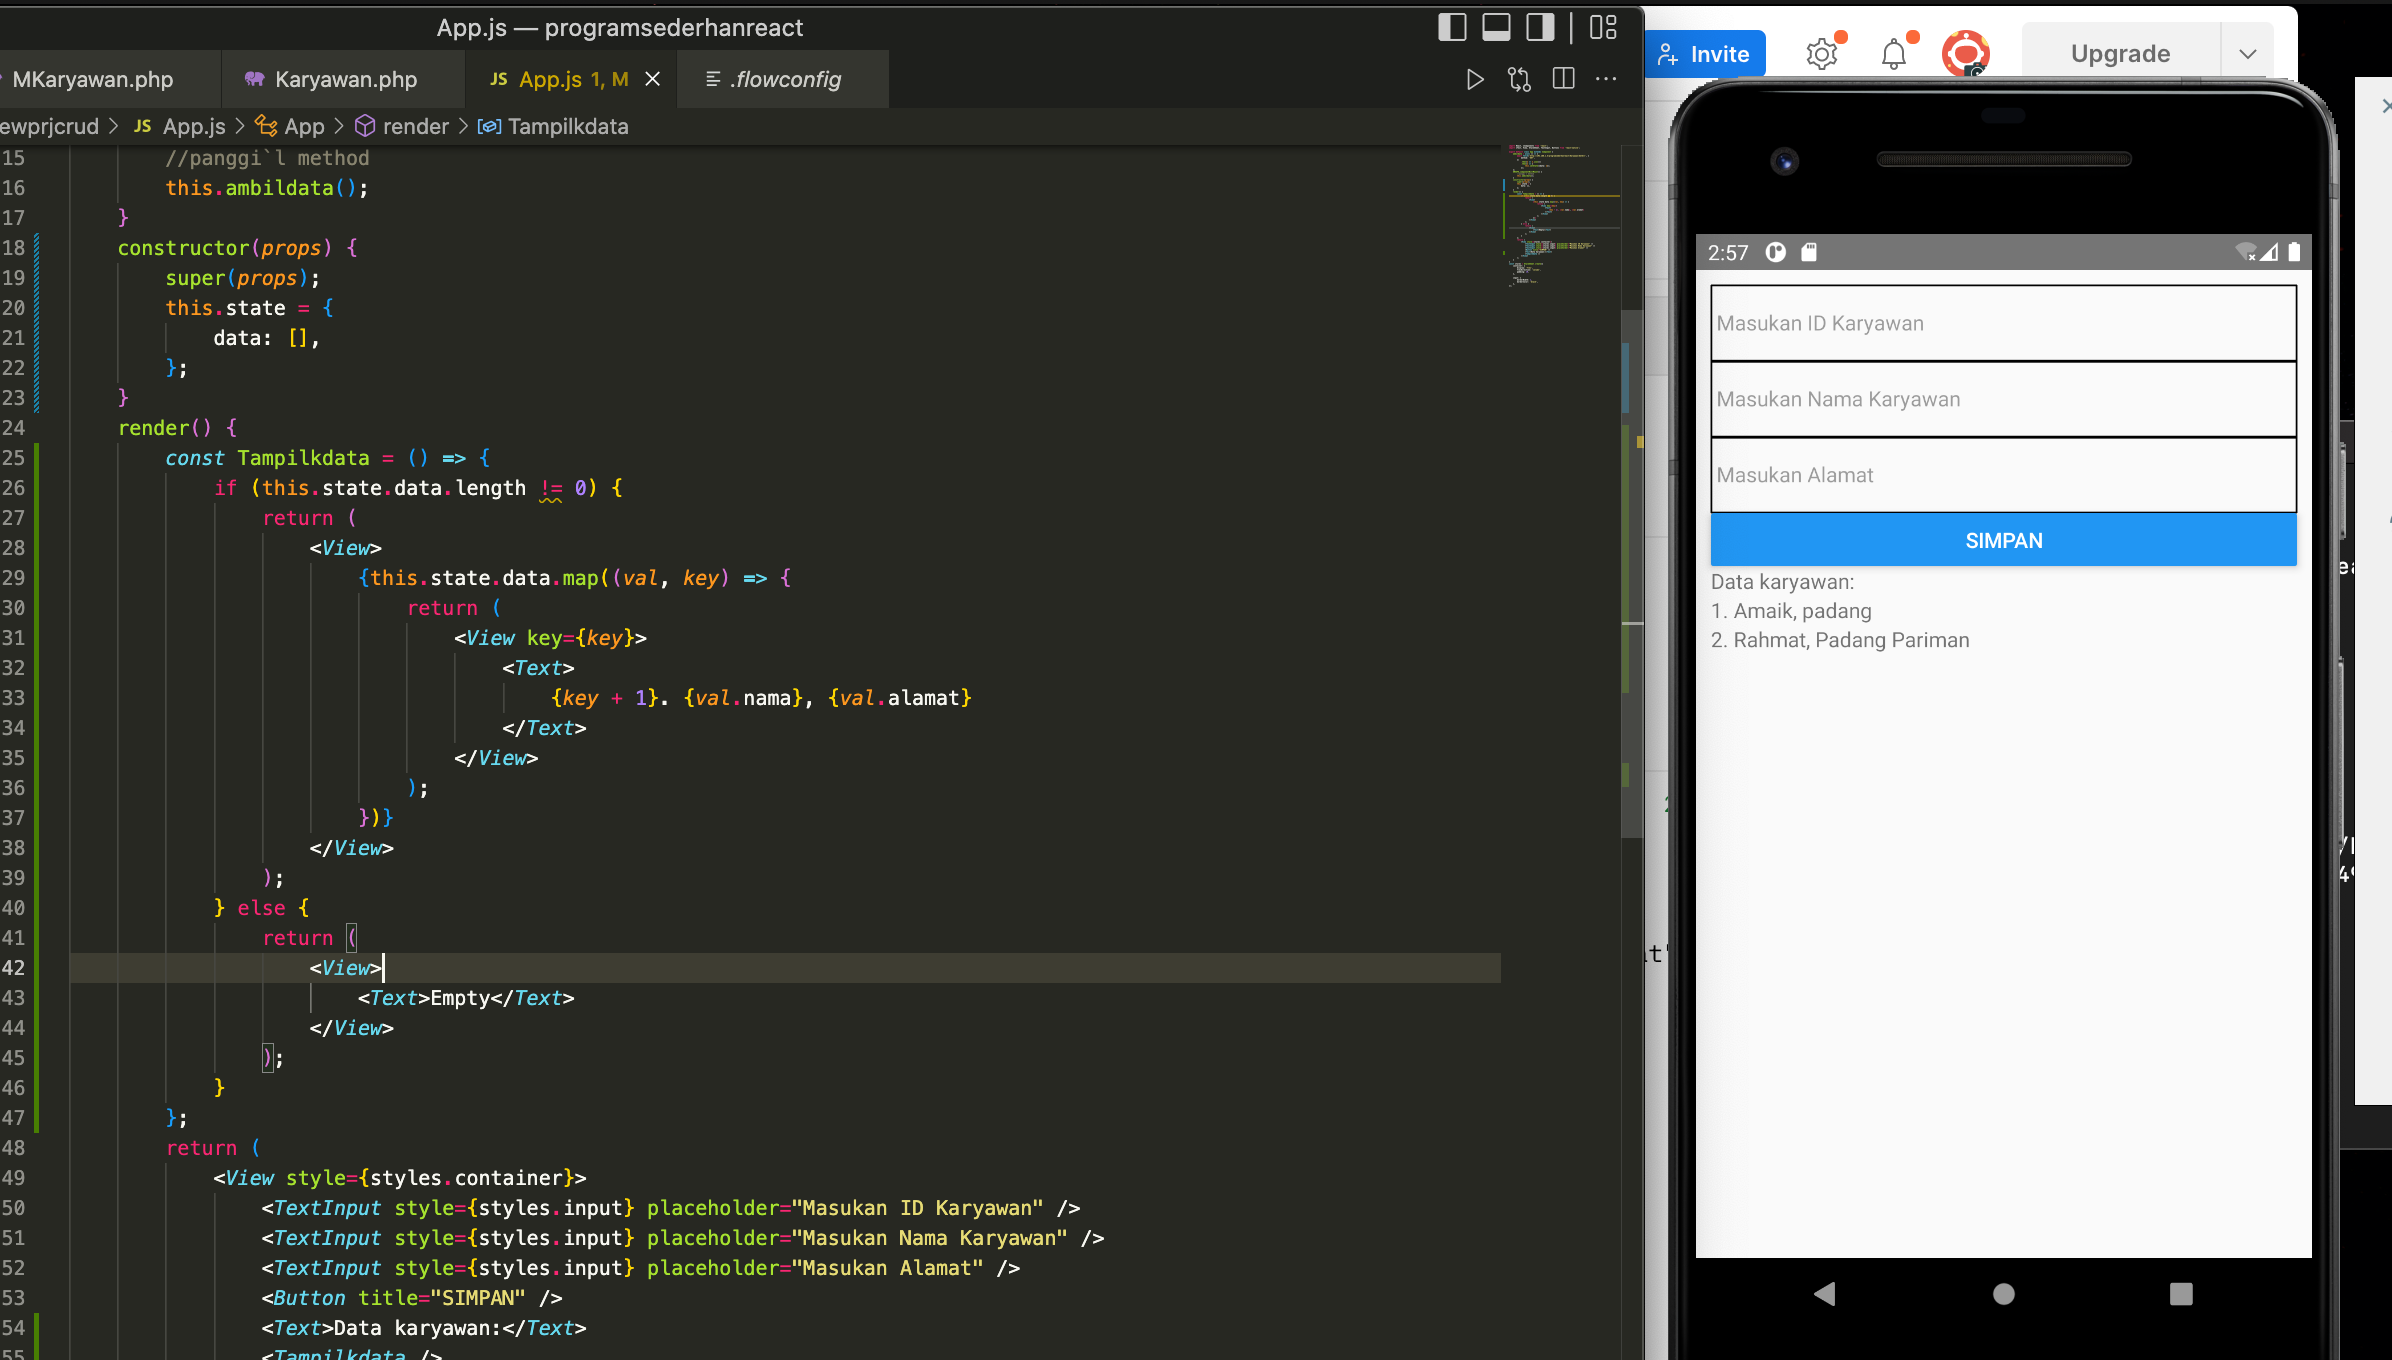2392x1360 pixels.
Task: Click the blue Invite button
Action: pyautogui.click(x=1704, y=54)
